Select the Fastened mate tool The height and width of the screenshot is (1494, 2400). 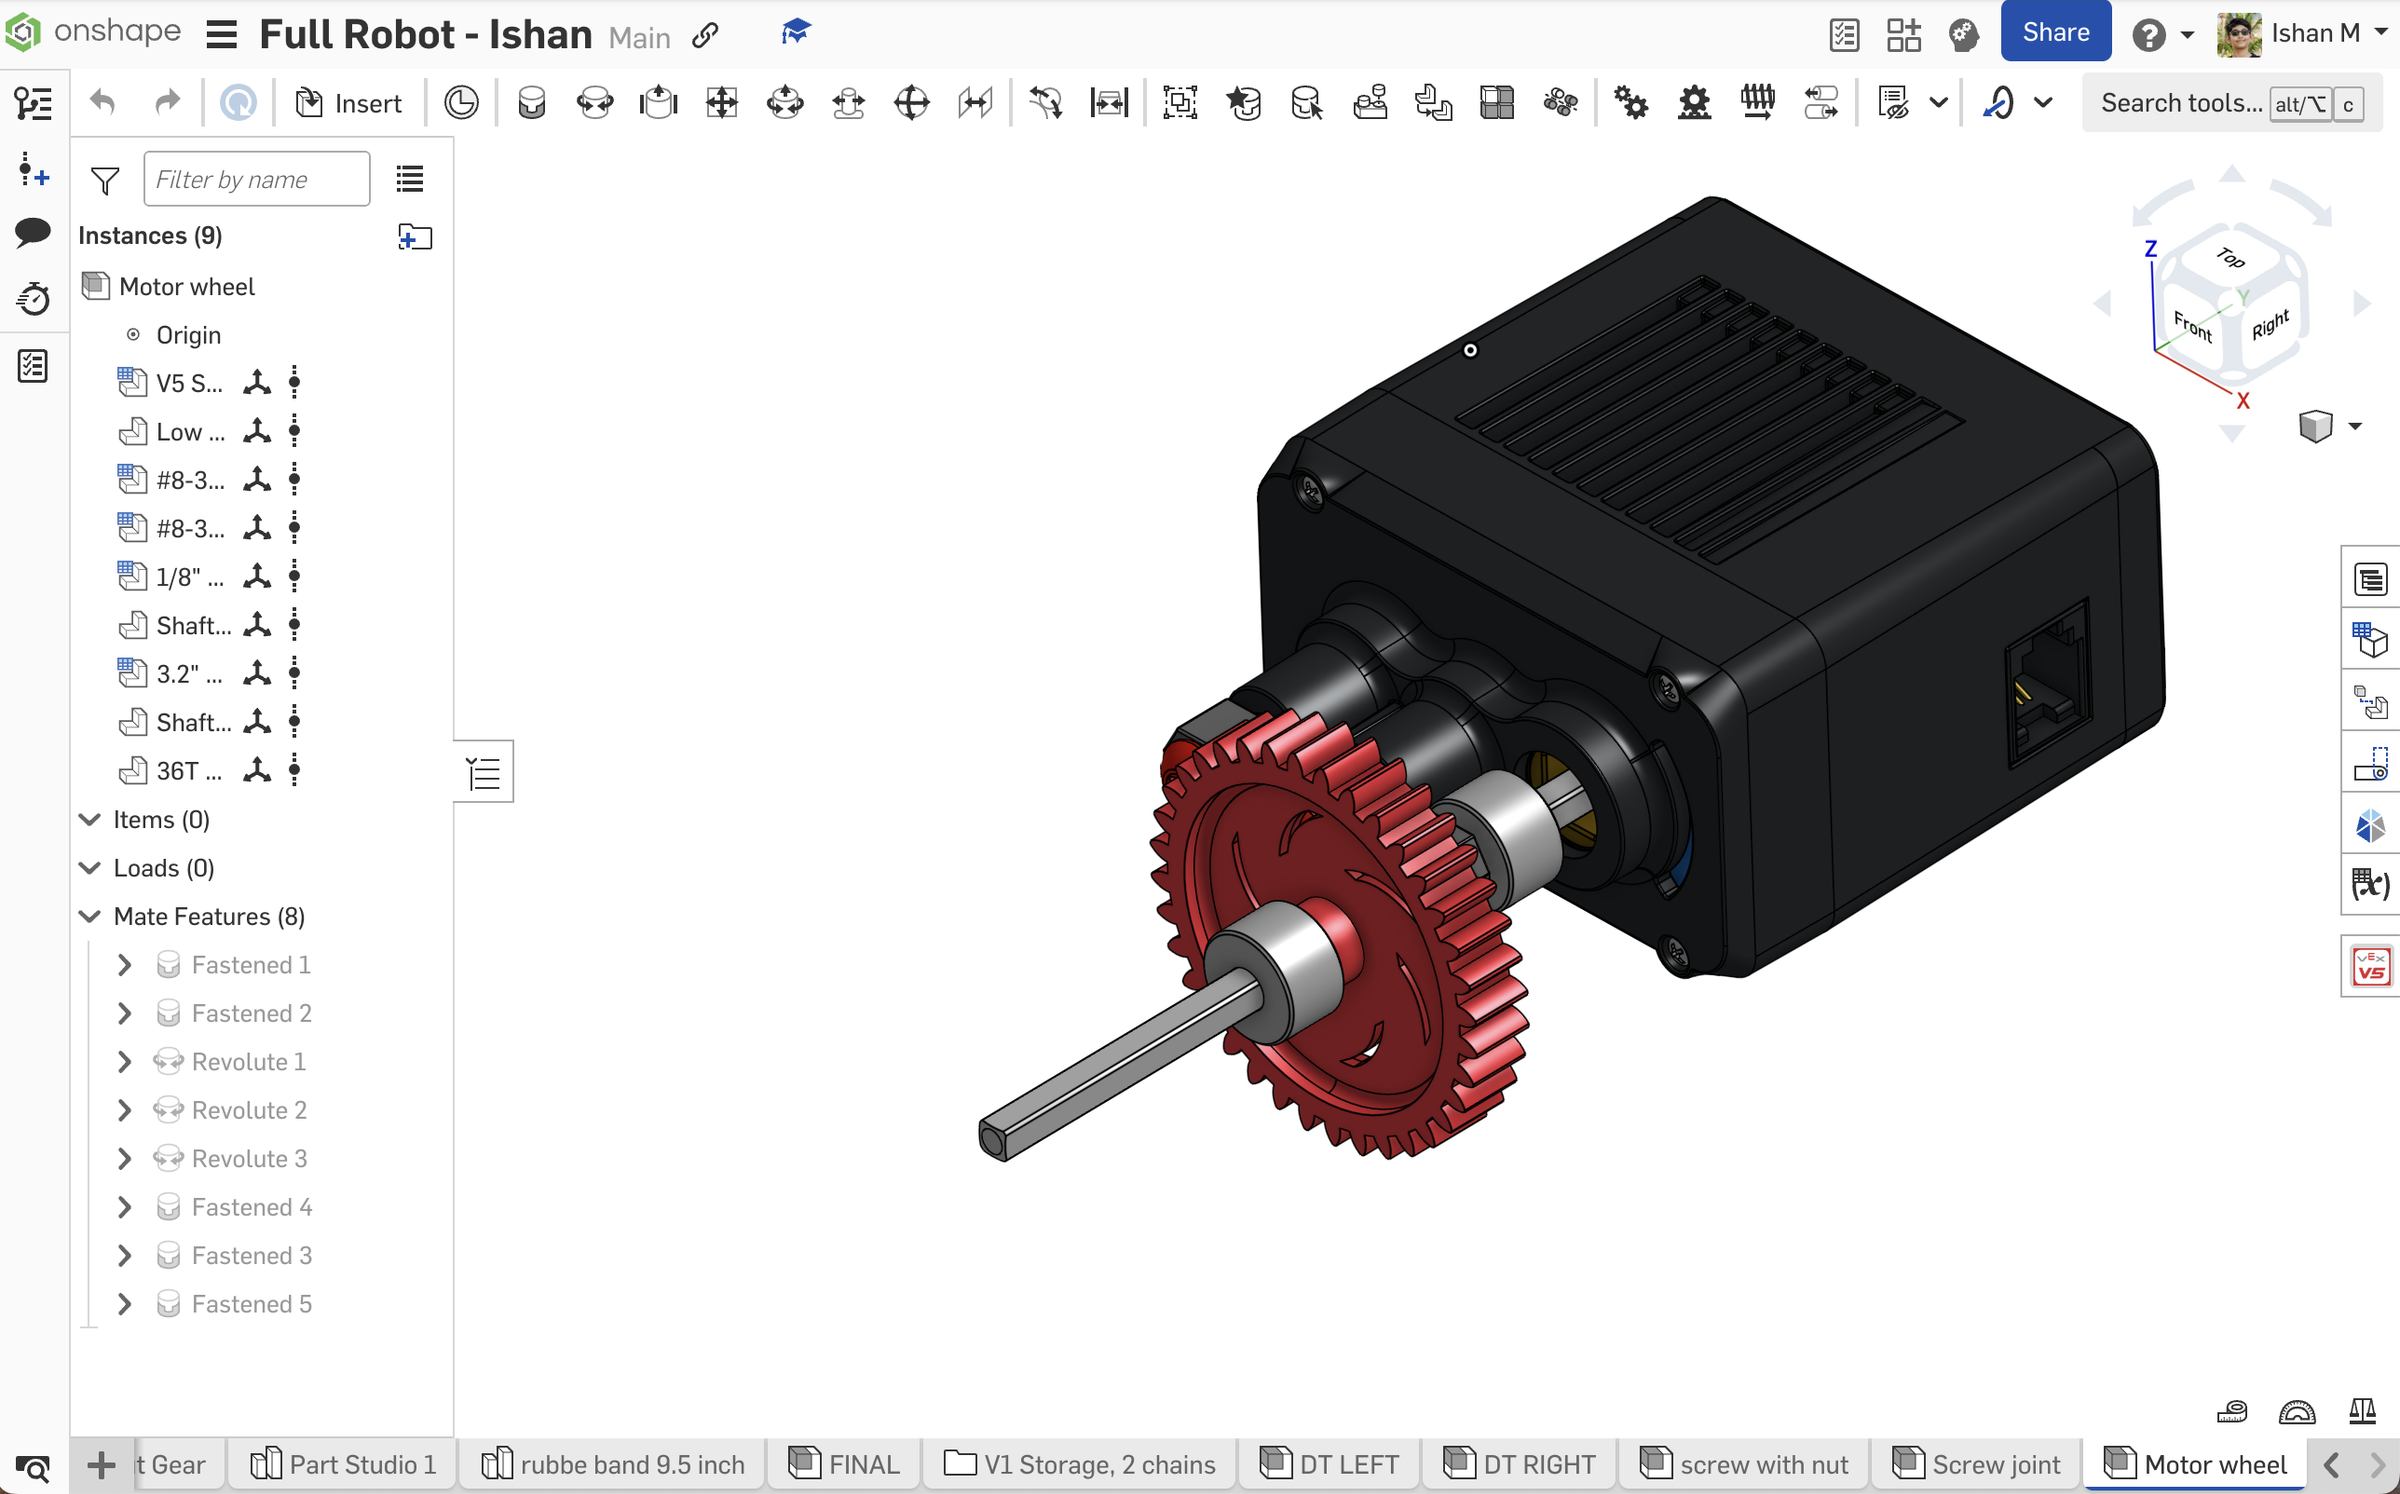pyautogui.click(x=531, y=102)
